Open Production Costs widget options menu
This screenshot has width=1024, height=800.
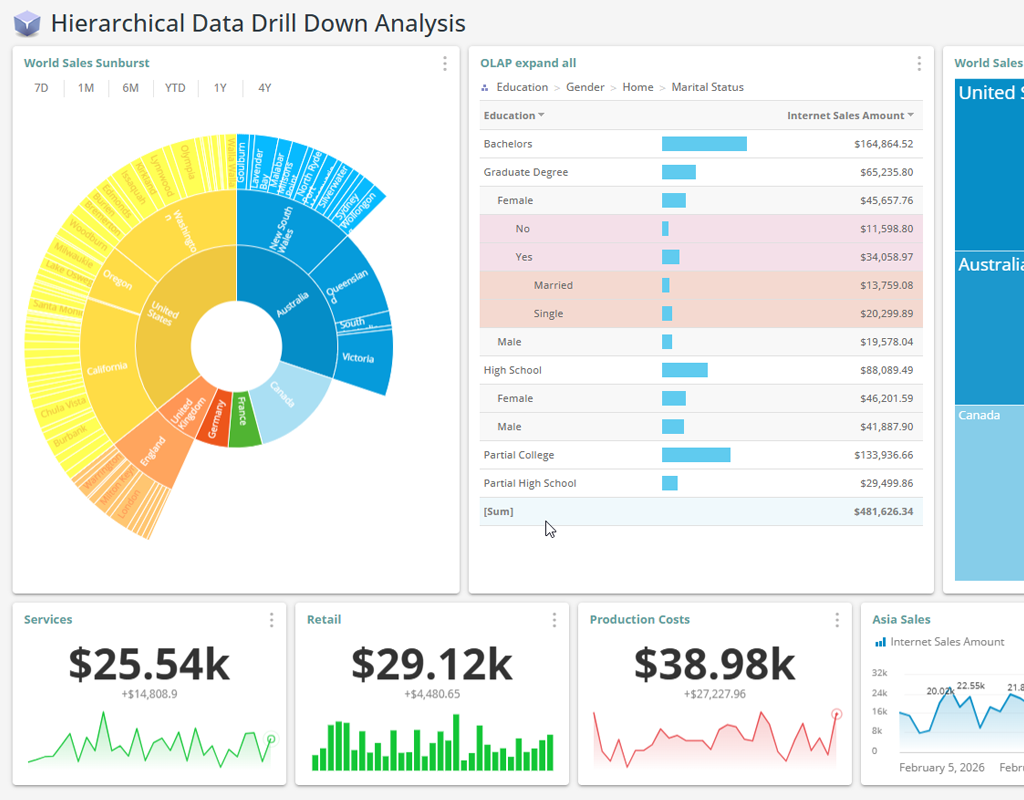[837, 620]
